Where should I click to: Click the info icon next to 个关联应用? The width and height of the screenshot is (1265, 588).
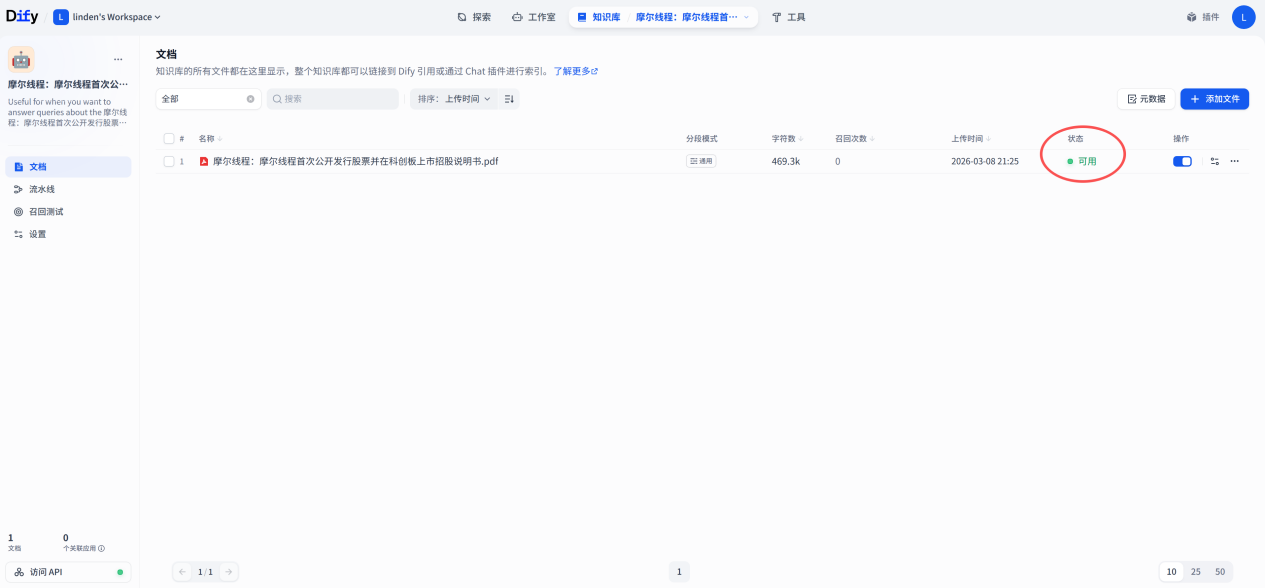pyautogui.click(x=101, y=549)
